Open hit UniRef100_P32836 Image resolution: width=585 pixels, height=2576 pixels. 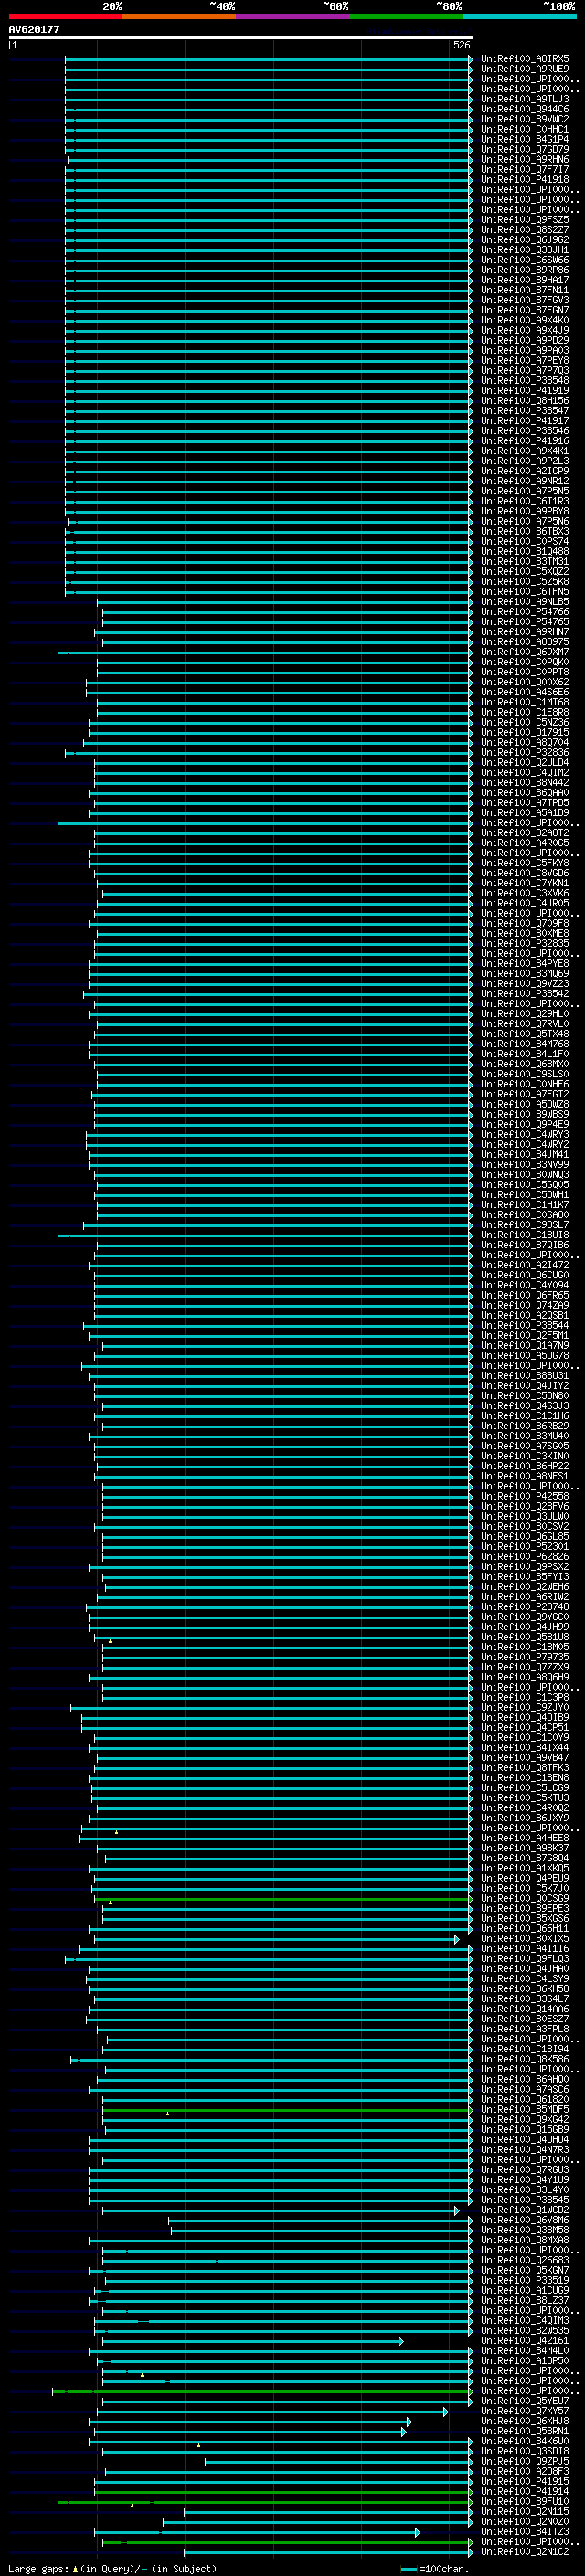click(525, 753)
